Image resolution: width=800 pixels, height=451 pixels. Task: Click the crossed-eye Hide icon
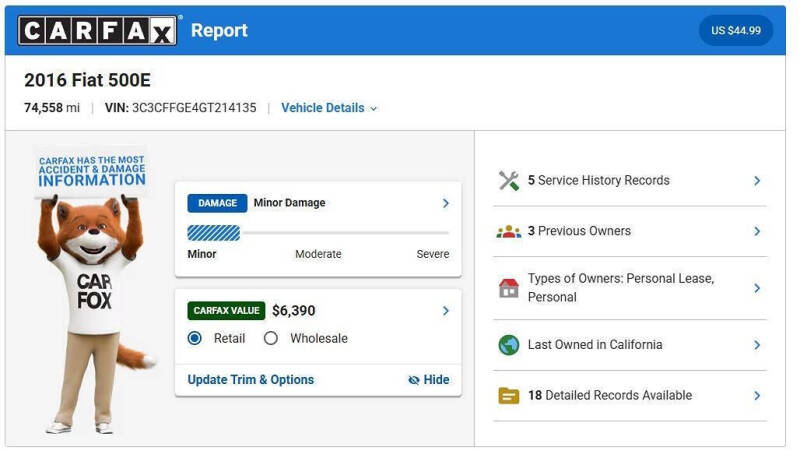click(x=414, y=380)
